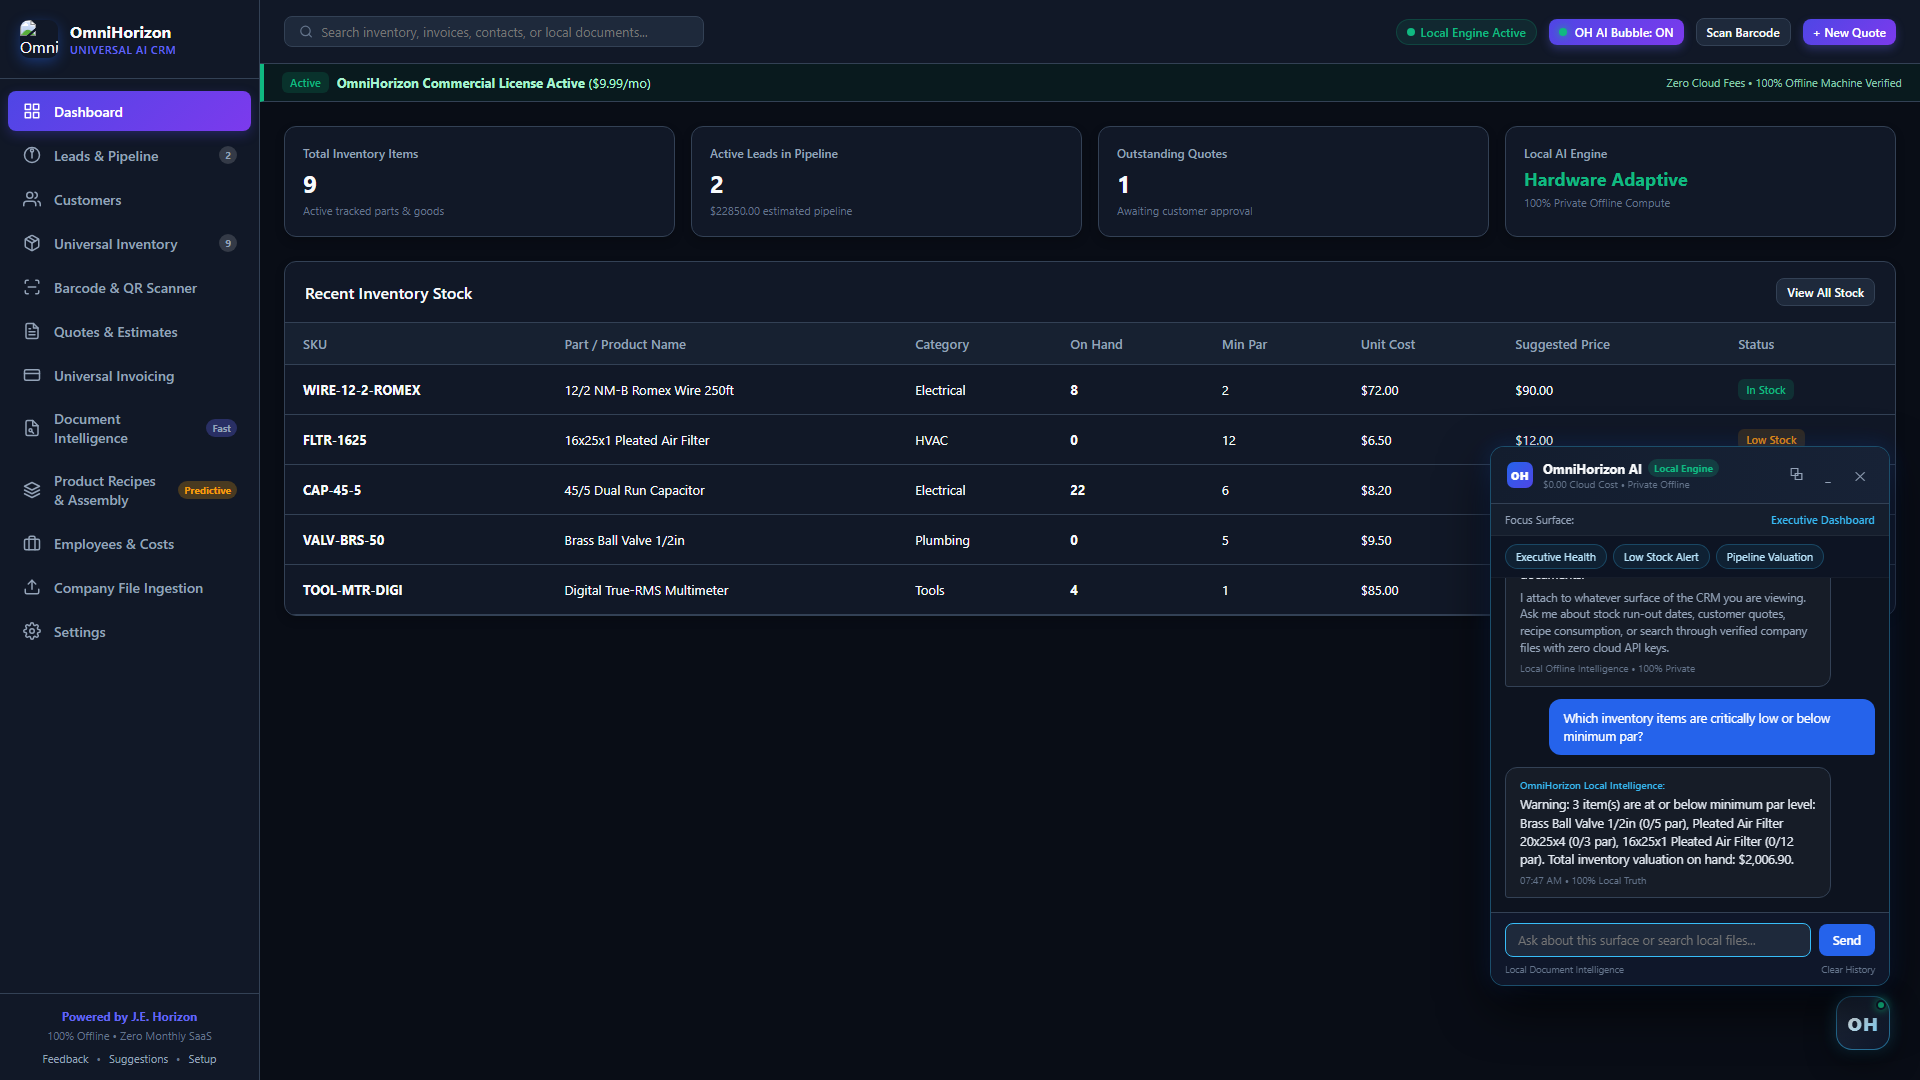Click Executive Dashboard focus surface link
The image size is (1920, 1080).
tap(1822, 520)
